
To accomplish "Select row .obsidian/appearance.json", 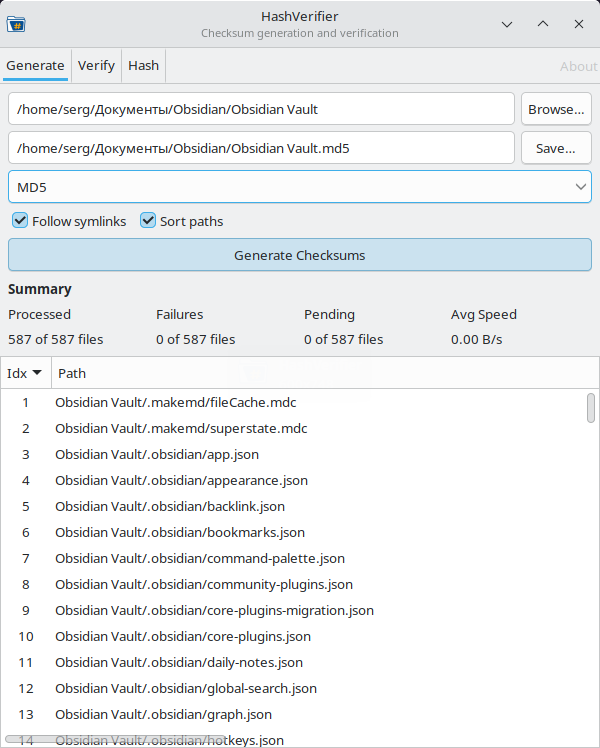I will (294, 480).
